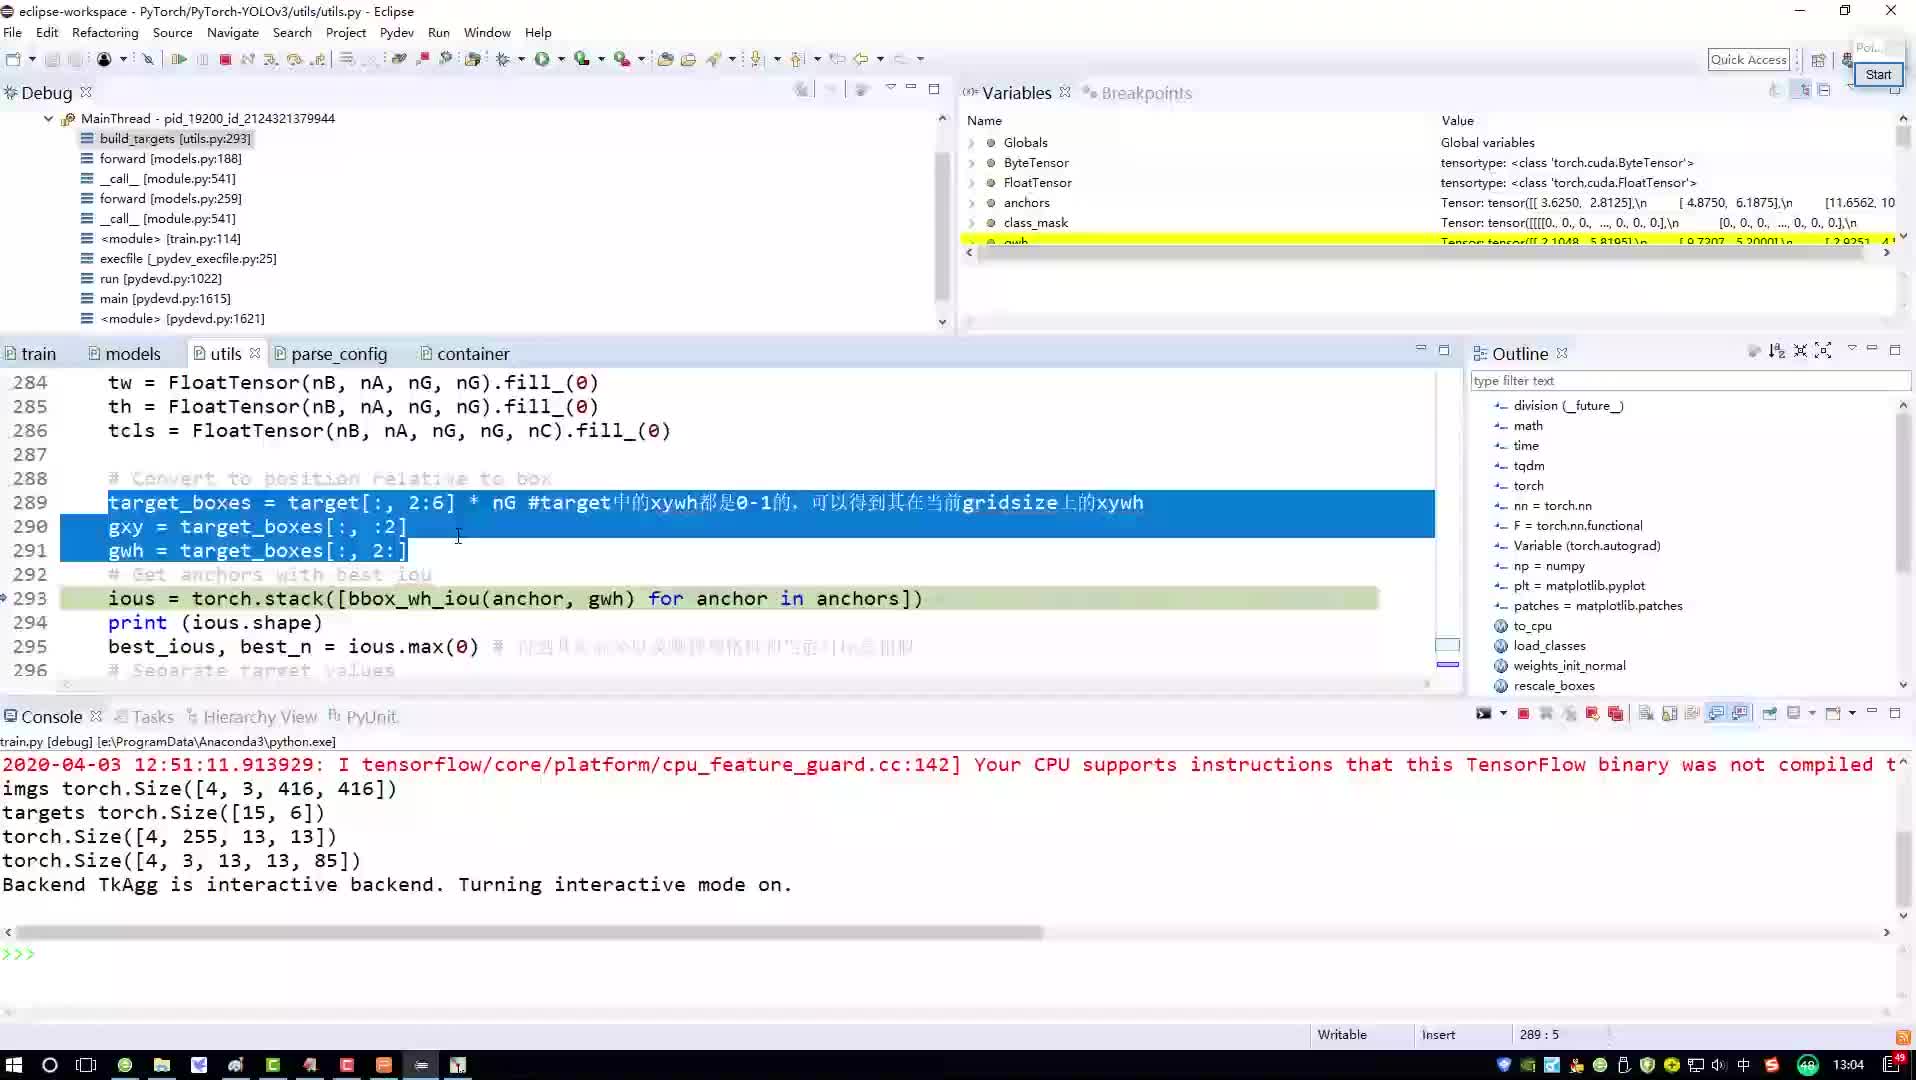
Task: Open the Breakpoints view tab
Action: pos(1137,93)
